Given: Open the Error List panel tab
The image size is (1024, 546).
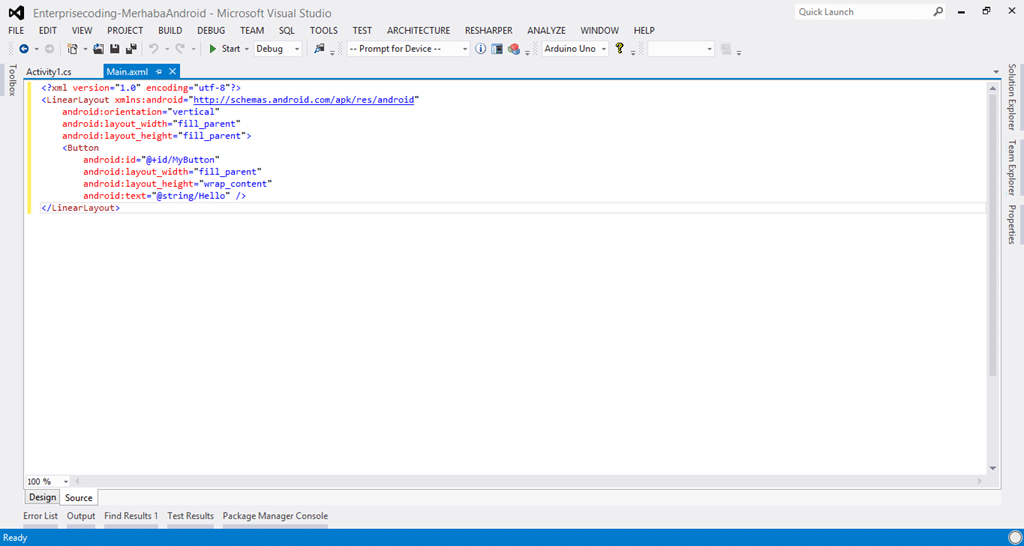Looking at the screenshot, I should pos(40,516).
